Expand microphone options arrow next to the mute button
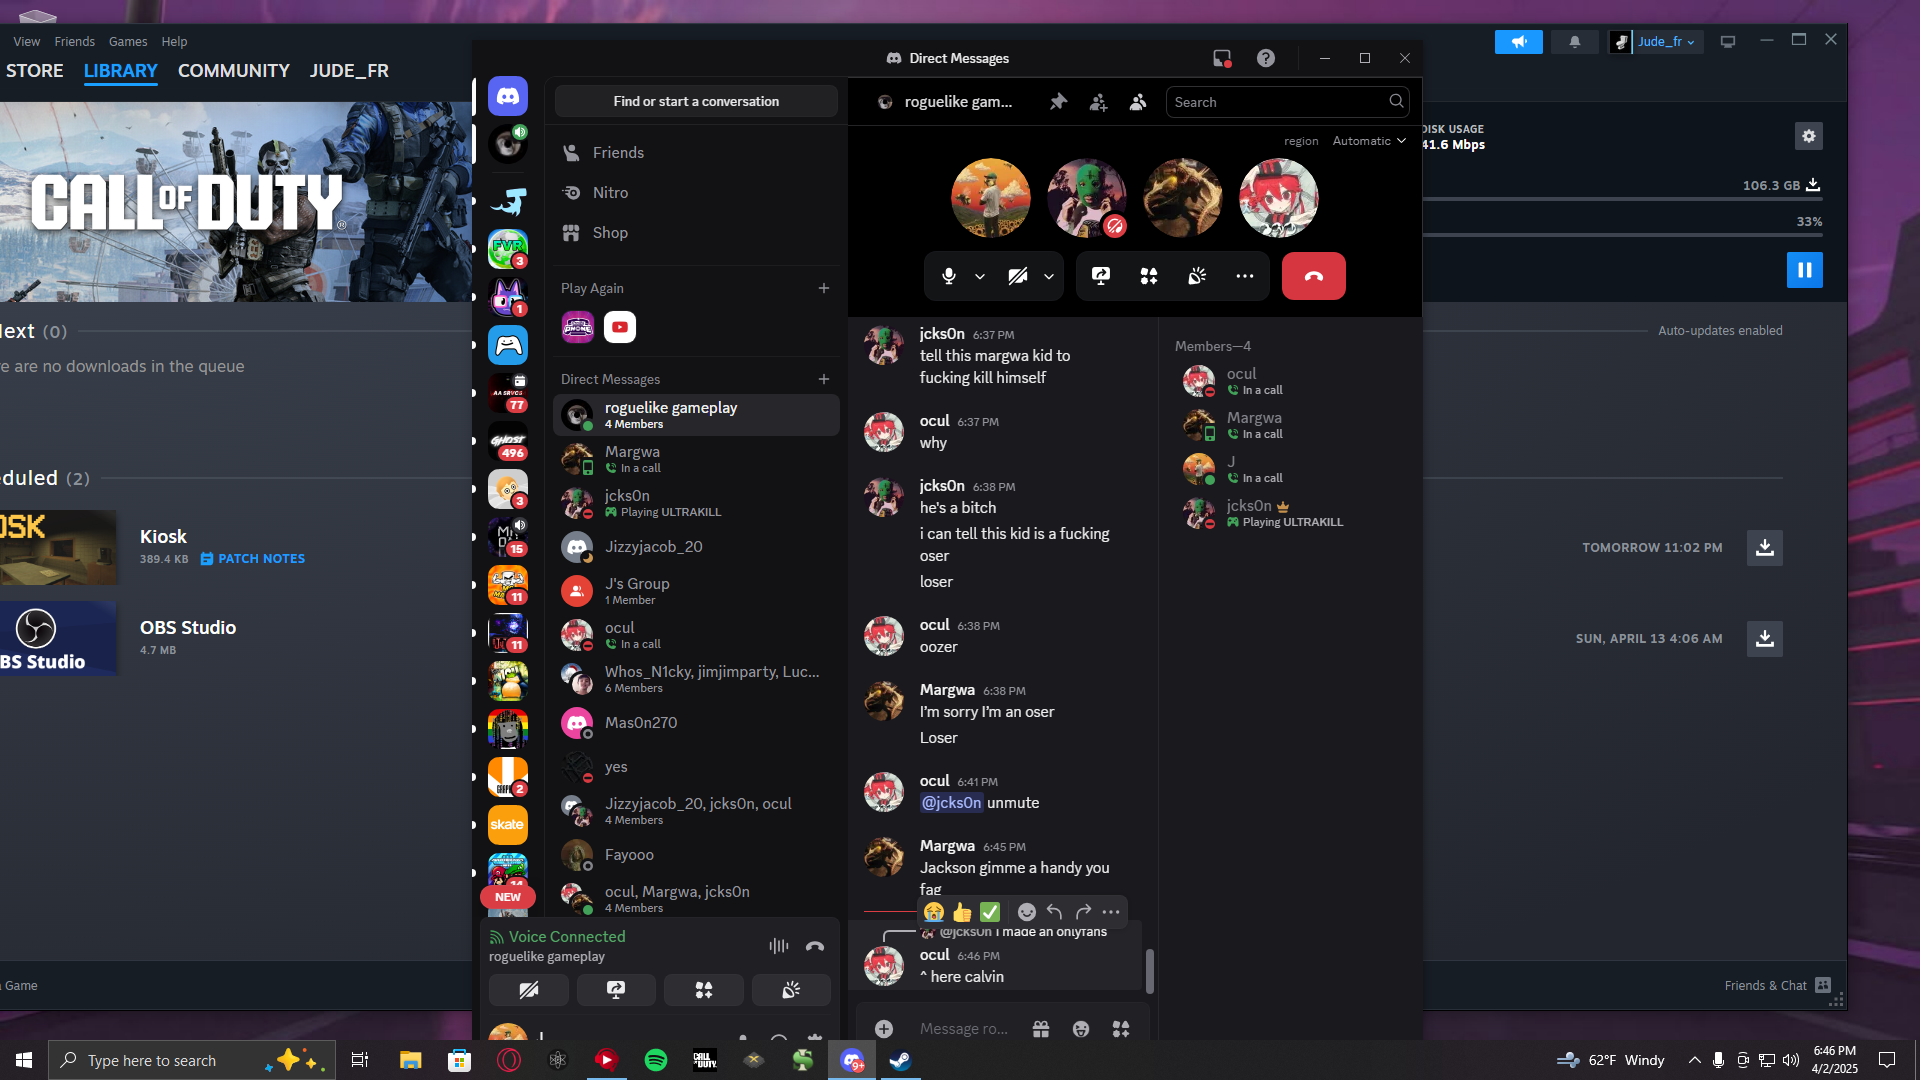 [980, 276]
